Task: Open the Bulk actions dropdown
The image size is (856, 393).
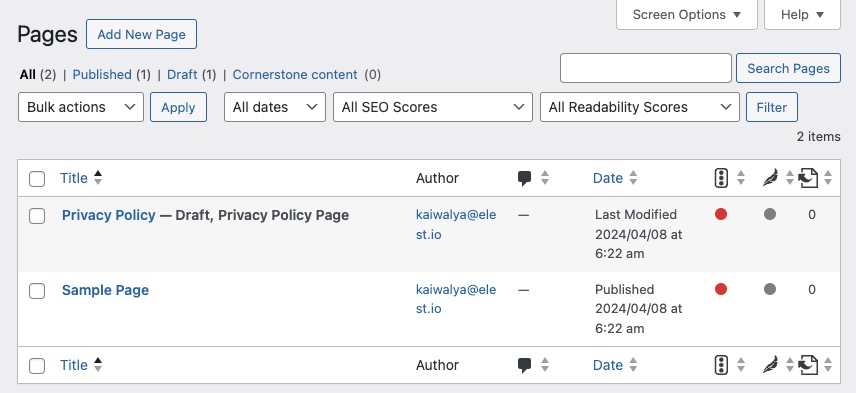Action: [x=81, y=107]
